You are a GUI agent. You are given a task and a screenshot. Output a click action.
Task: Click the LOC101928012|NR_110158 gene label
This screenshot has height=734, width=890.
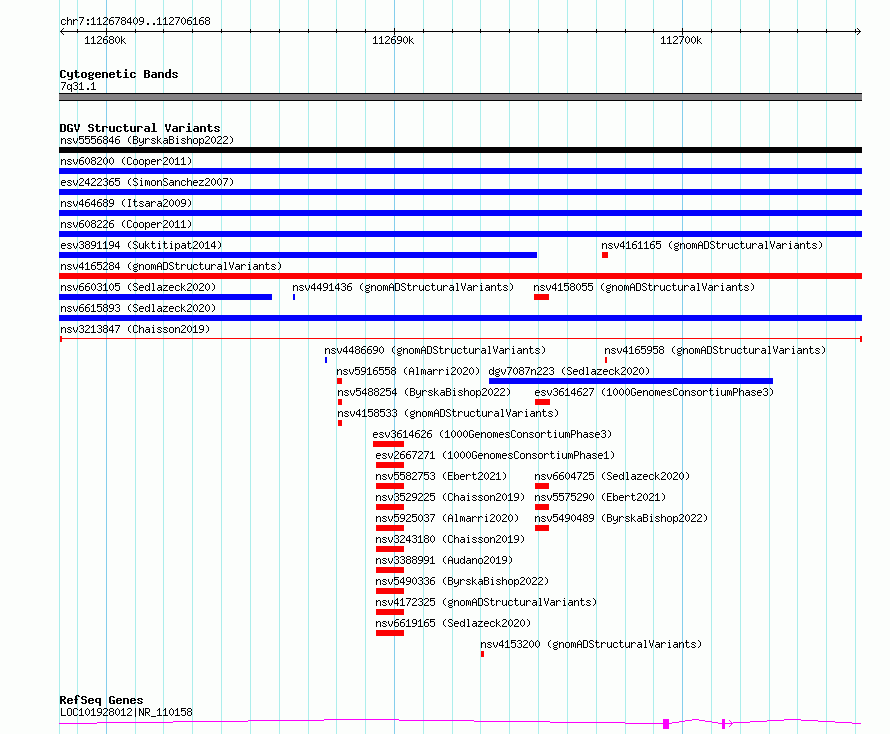126,712
